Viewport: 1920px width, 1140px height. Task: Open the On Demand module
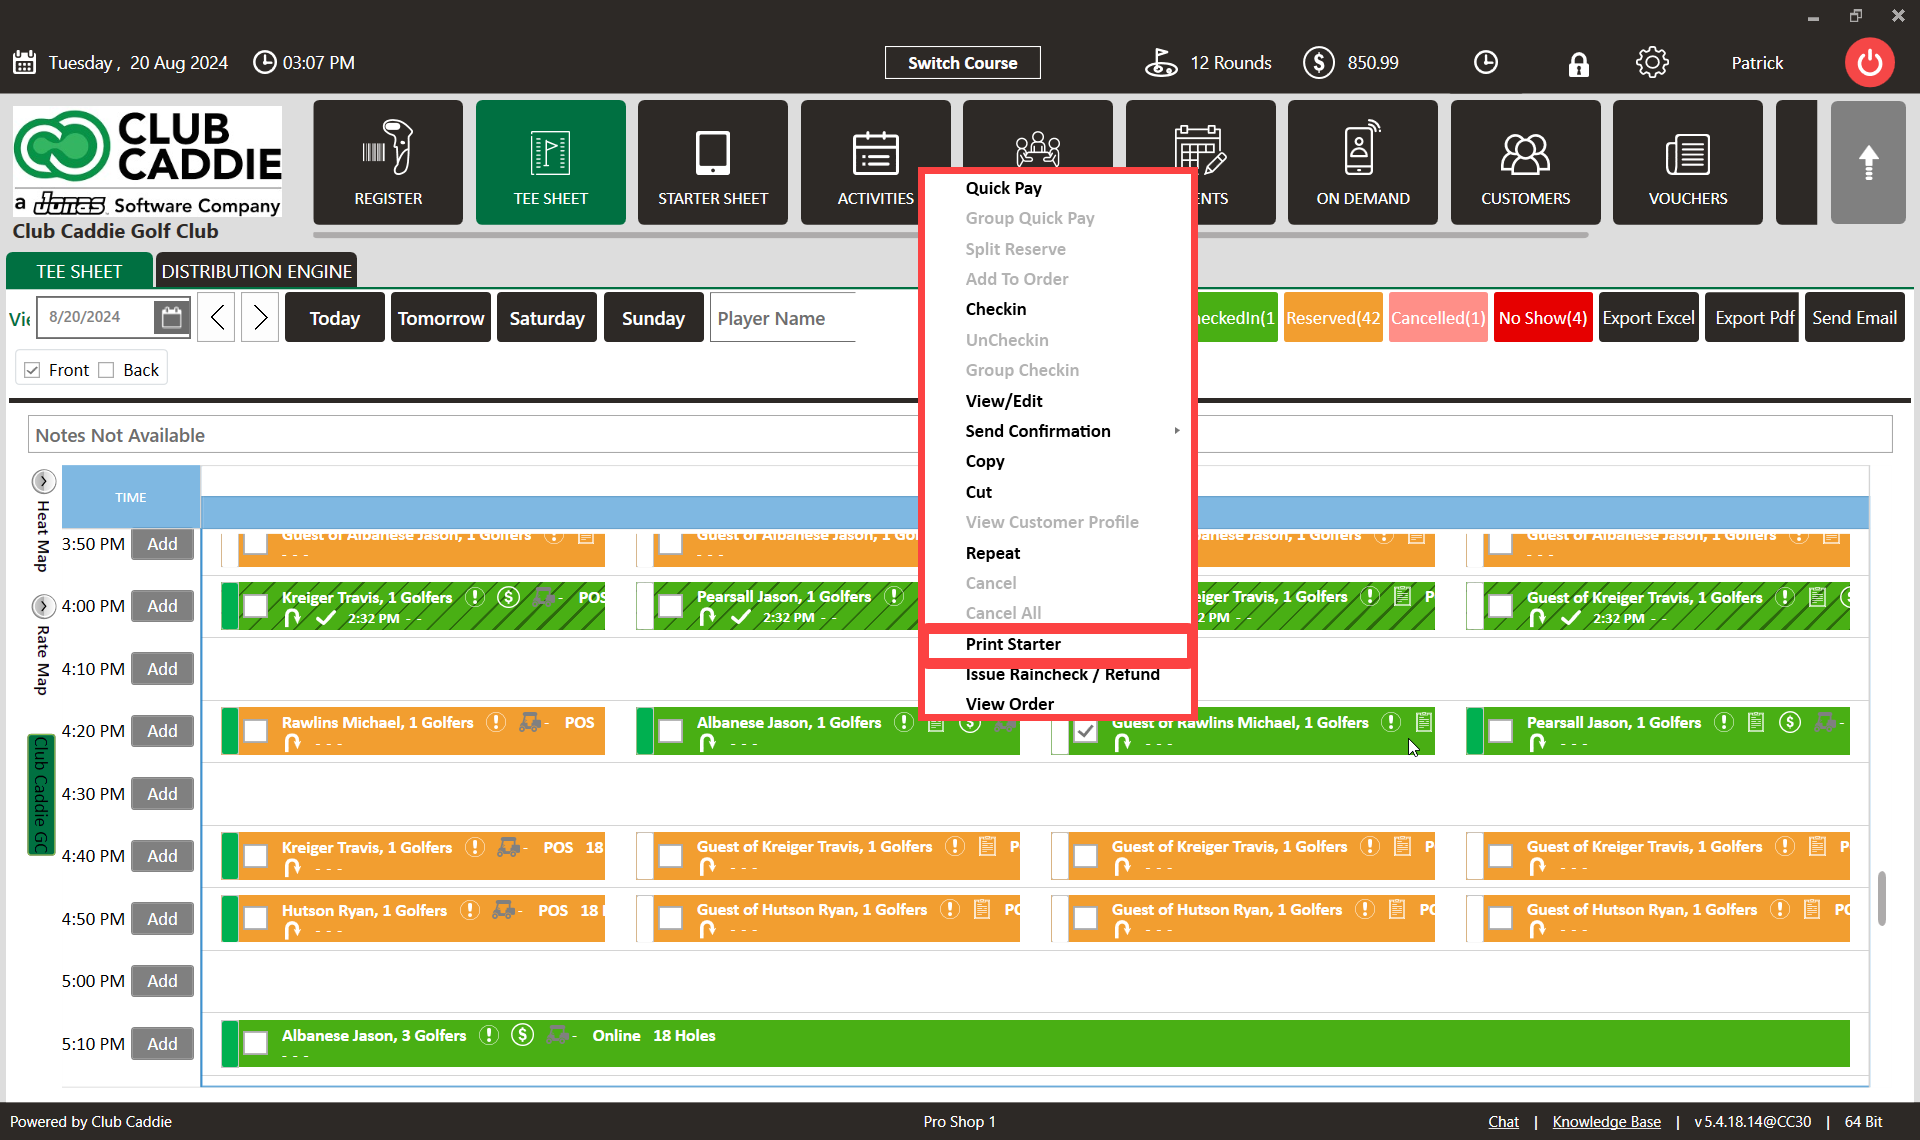pos(1362,162)
